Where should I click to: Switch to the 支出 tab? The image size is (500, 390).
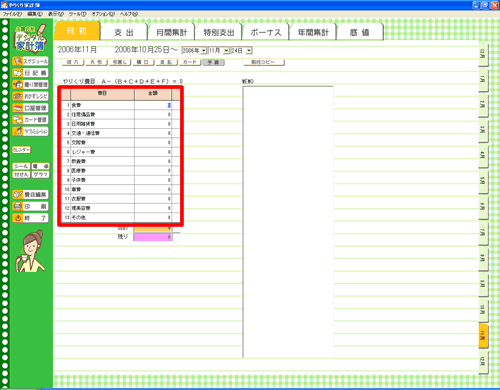[124, 32]
